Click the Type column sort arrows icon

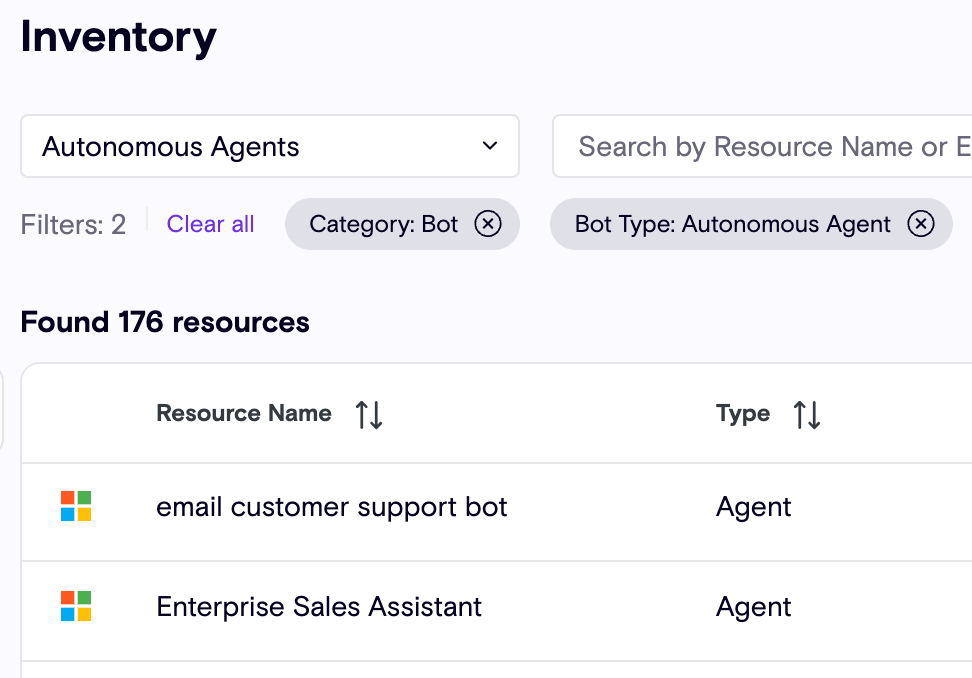pyautogui.click(x=806, y=413)
